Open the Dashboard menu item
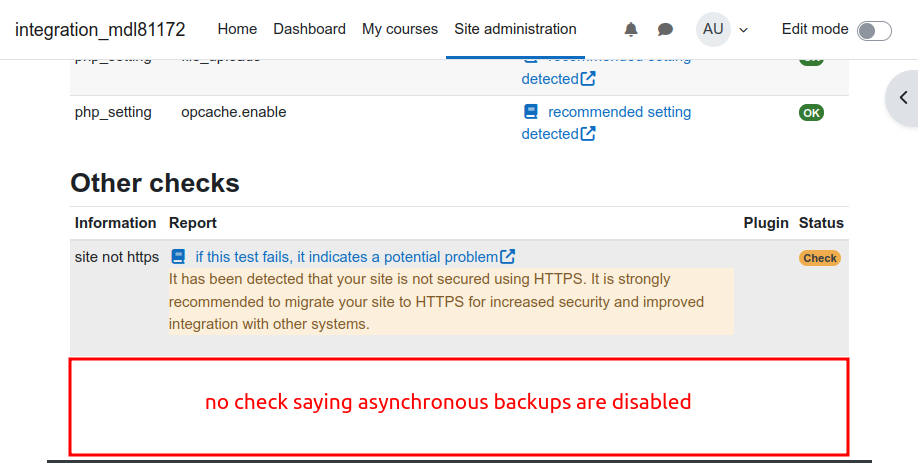918x463 pixels. coord(309,29)
